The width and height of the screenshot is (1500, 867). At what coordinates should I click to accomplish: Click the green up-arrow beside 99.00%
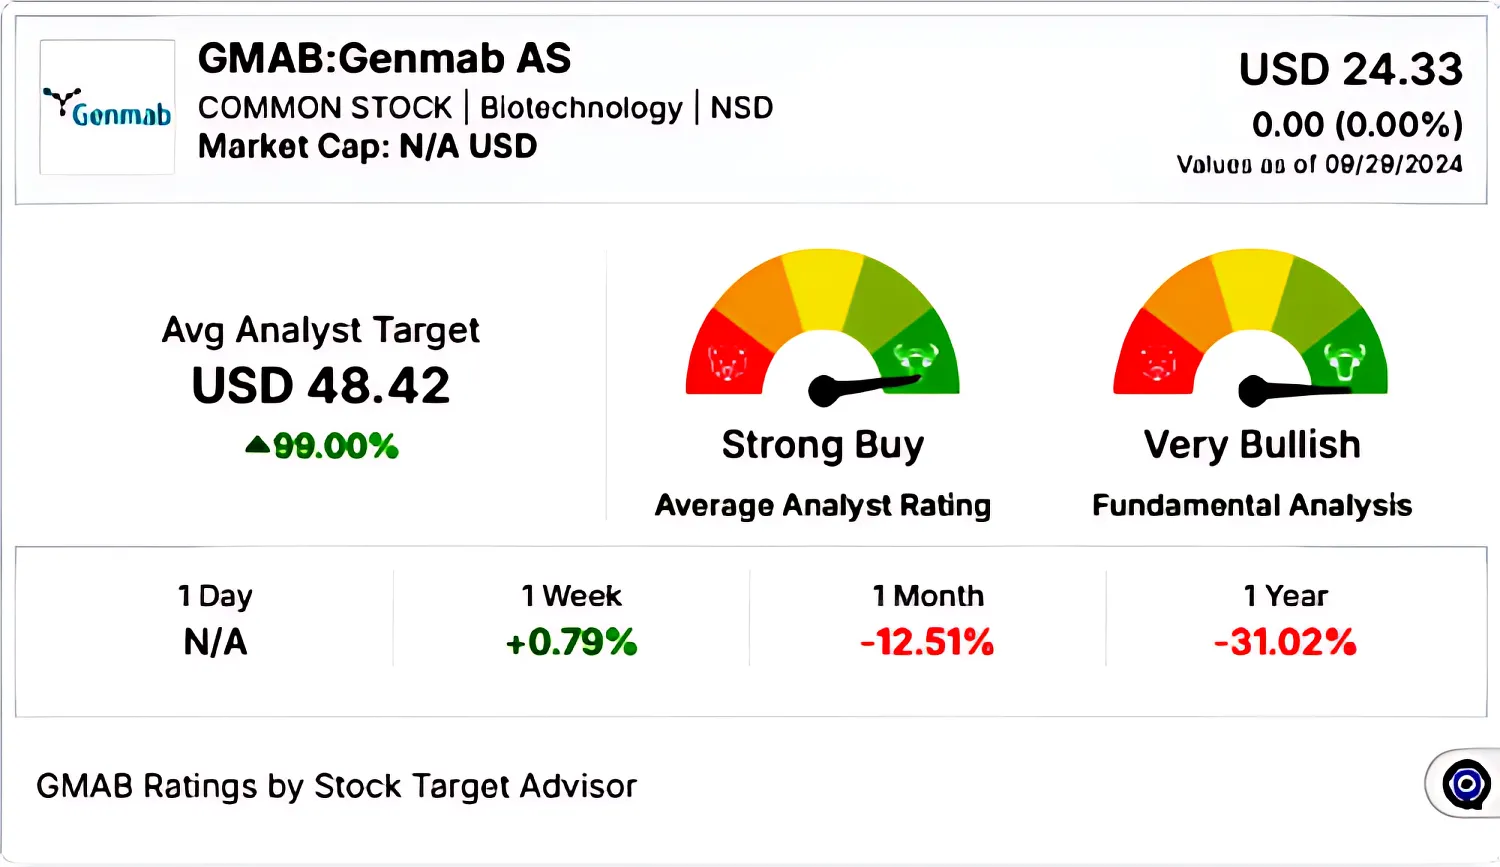pos(257,445)
